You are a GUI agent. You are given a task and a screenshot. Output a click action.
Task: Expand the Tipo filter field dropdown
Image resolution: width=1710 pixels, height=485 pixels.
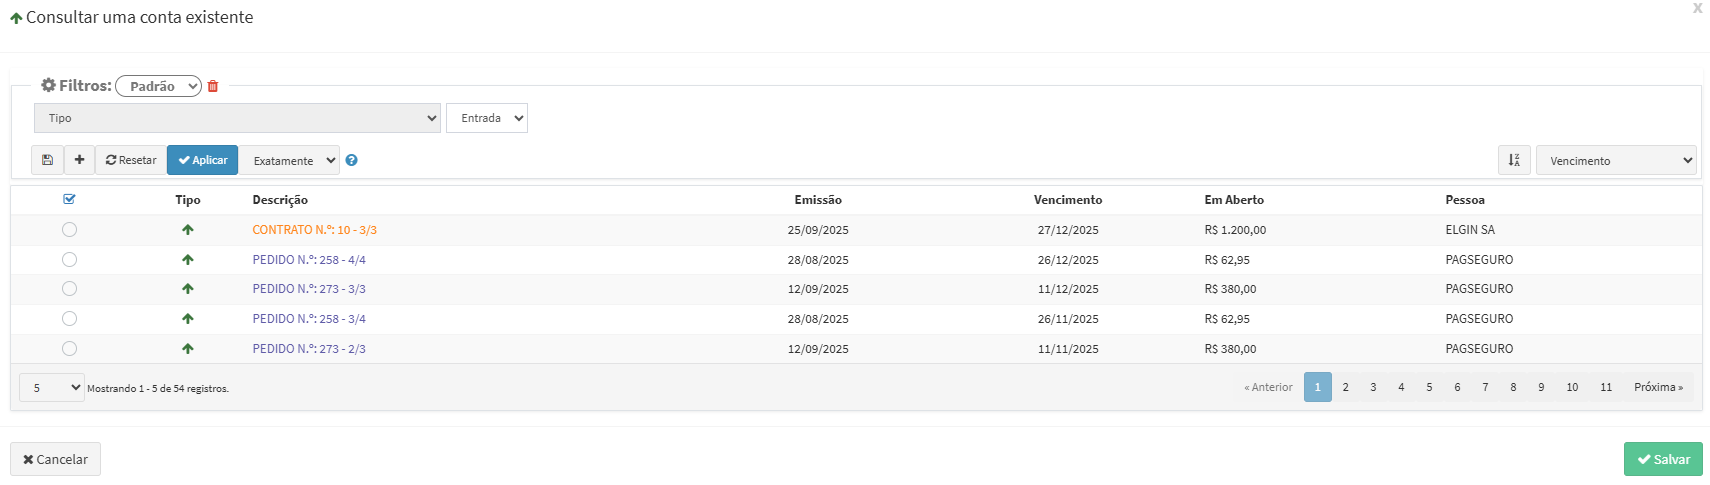(x=237, y=118)
